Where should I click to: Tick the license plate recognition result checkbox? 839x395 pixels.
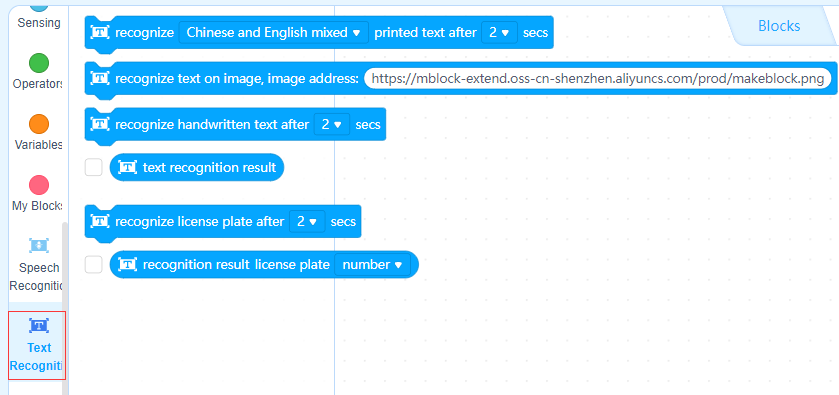94,264
